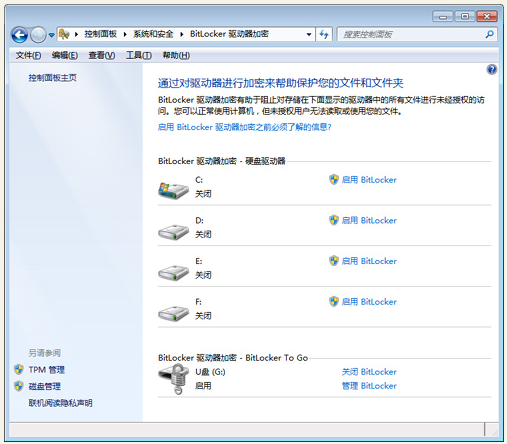The image size is (507, 444).
Task: Click the shield icon beside TPM 管理
Action: [19, 369]
